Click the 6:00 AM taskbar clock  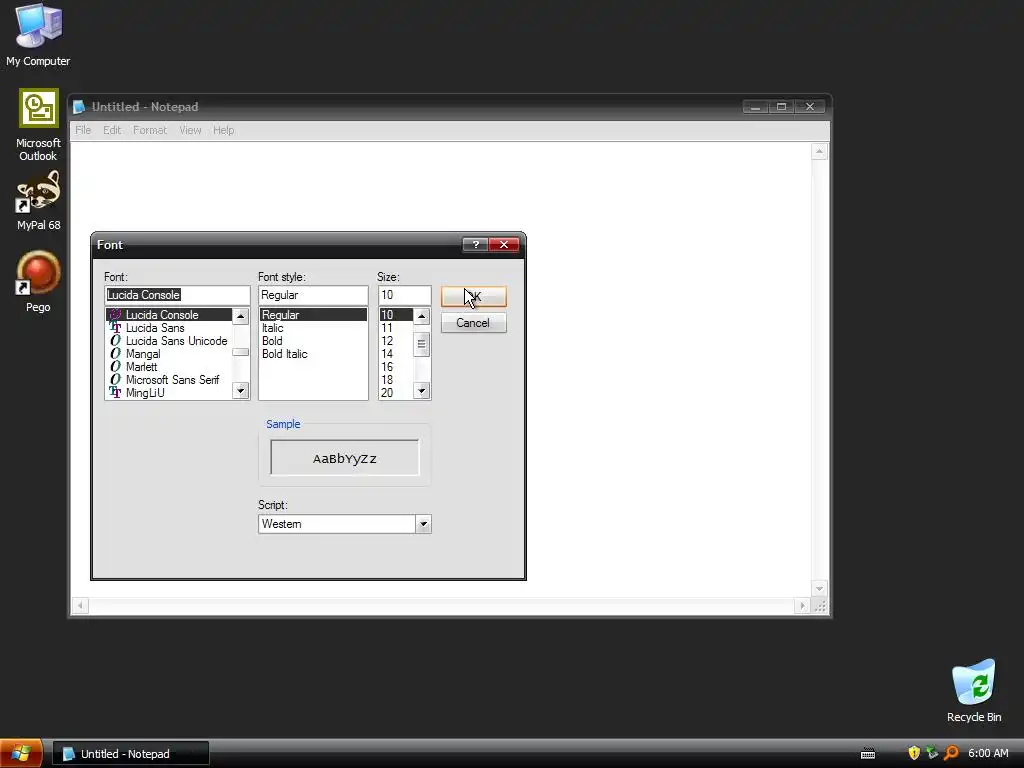pyautogui.click(x=988, y=754)
